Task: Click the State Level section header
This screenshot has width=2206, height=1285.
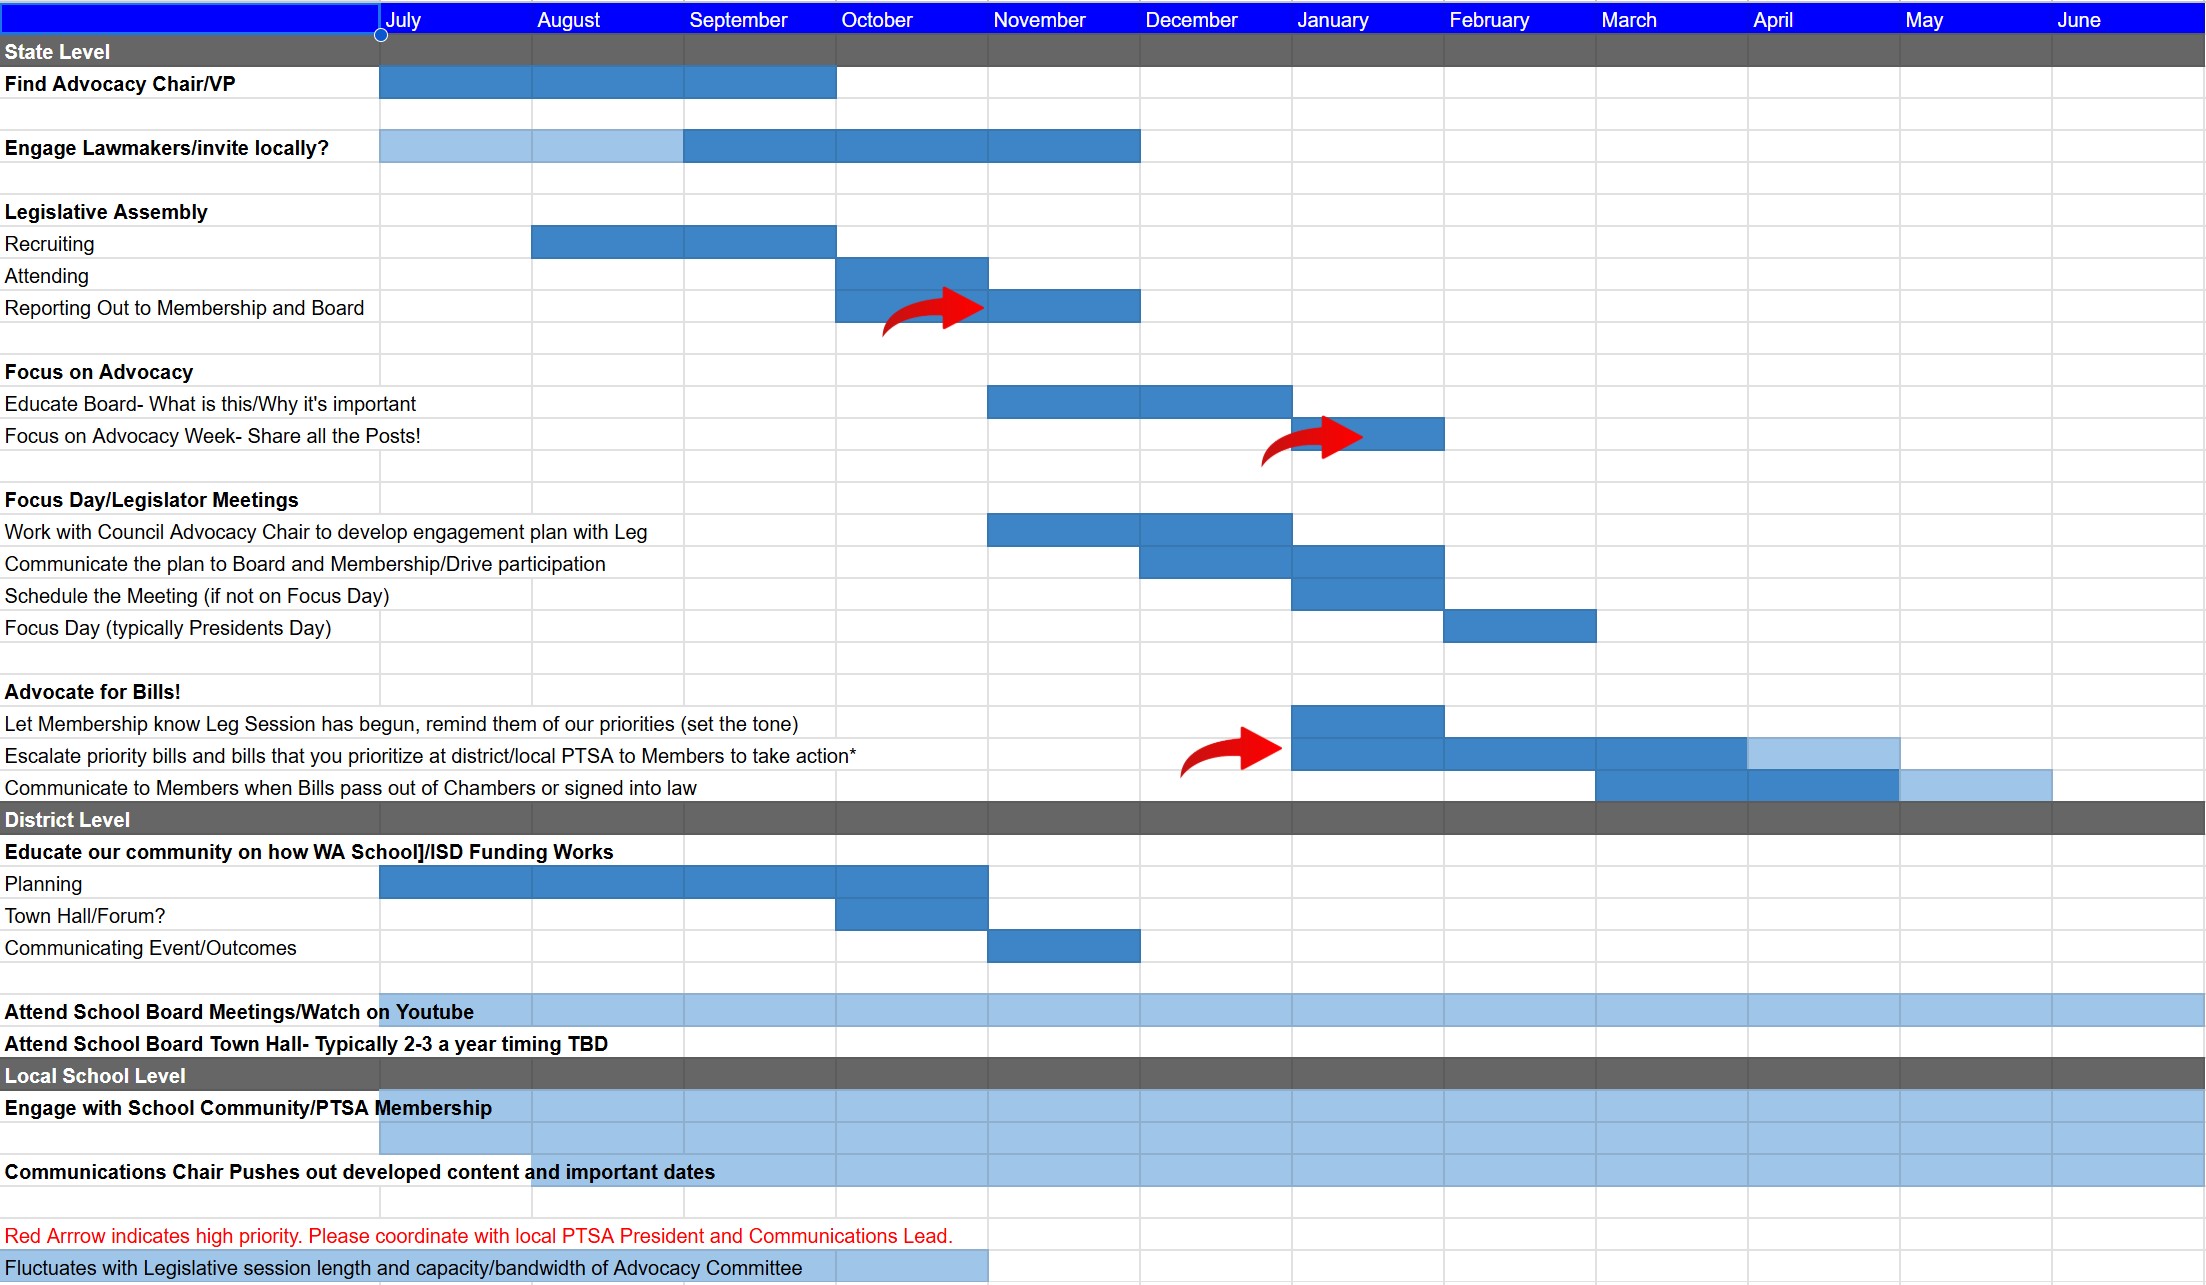Action: point(58,52)
